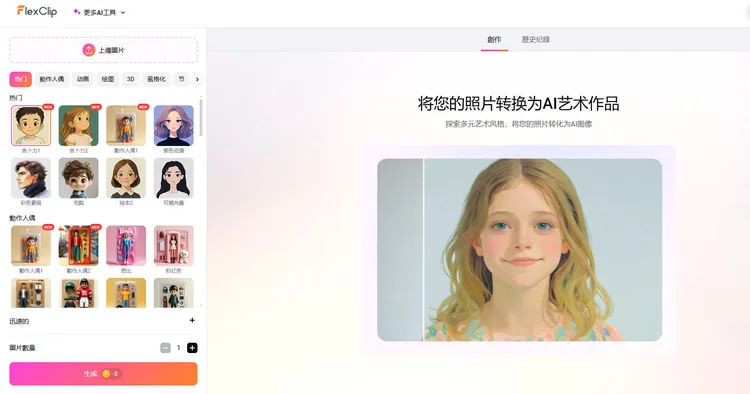Click the style list vertical scrollbar
This screenshot has width=750, height=394.
click(201, 118)
